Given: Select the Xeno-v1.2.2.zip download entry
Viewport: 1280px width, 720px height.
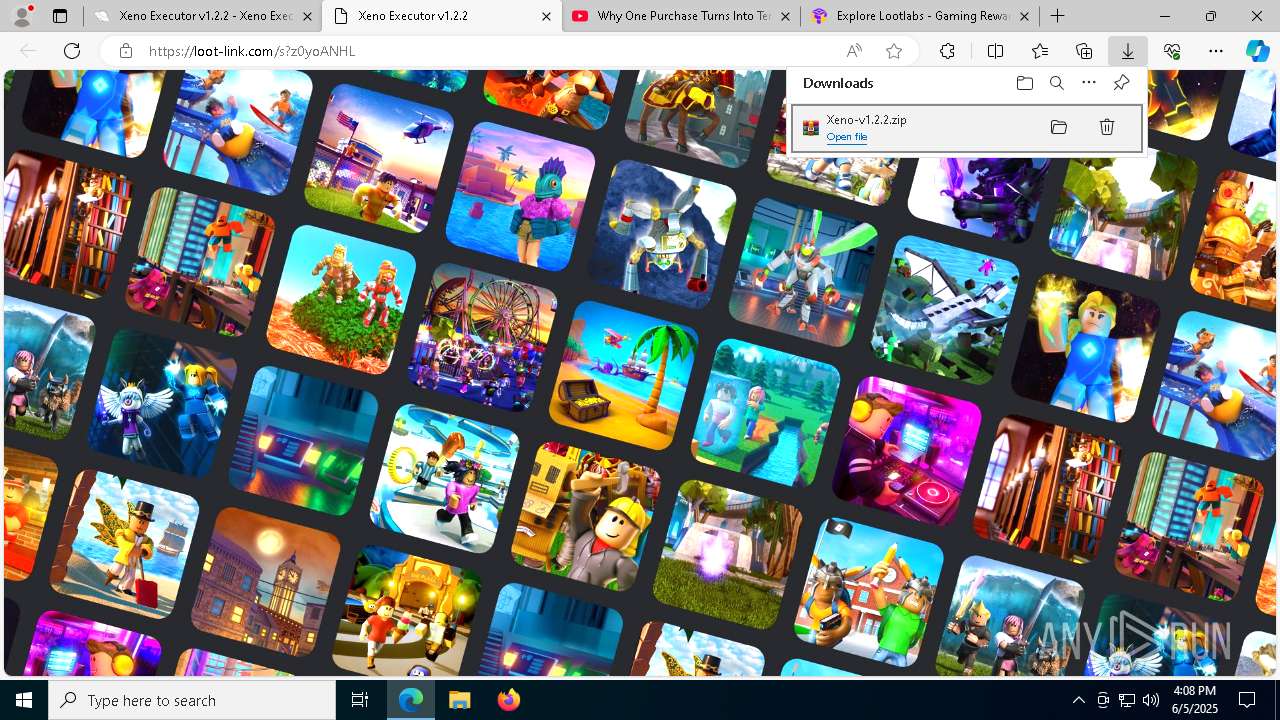Looking at the screenshot, I should [x=967, y=127].
